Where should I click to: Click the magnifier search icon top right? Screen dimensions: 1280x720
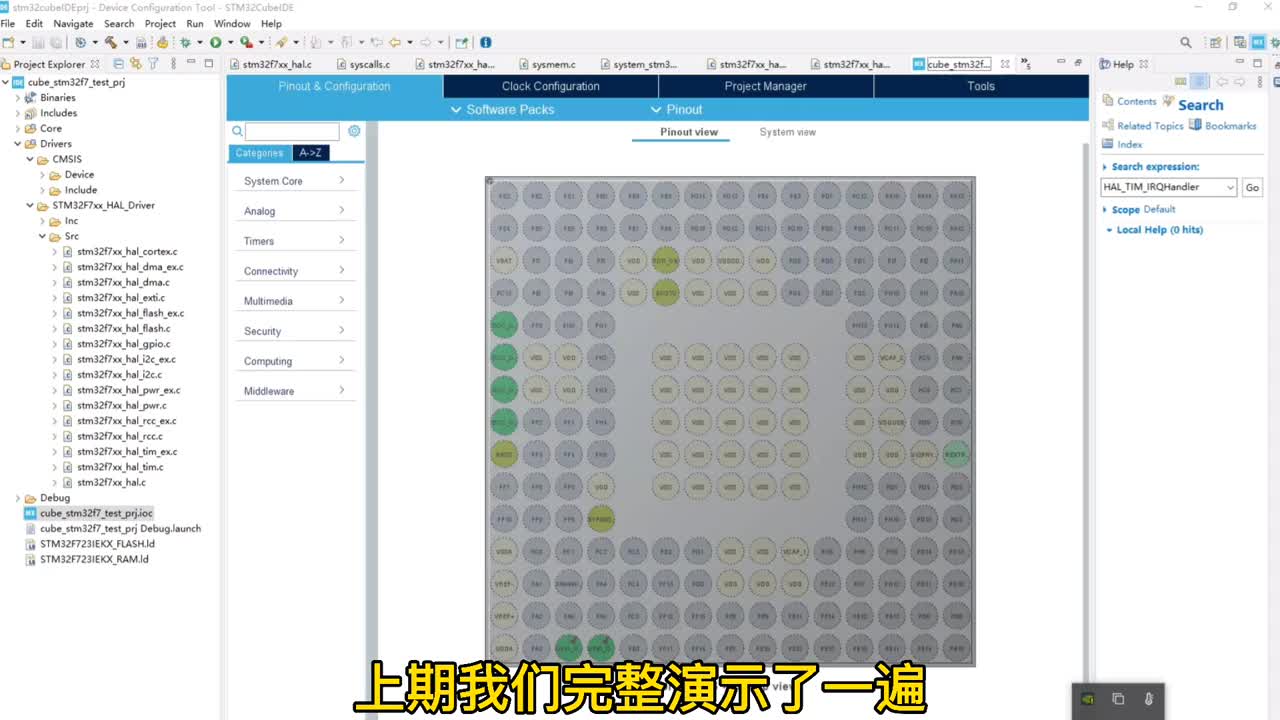click(1186, 42)
